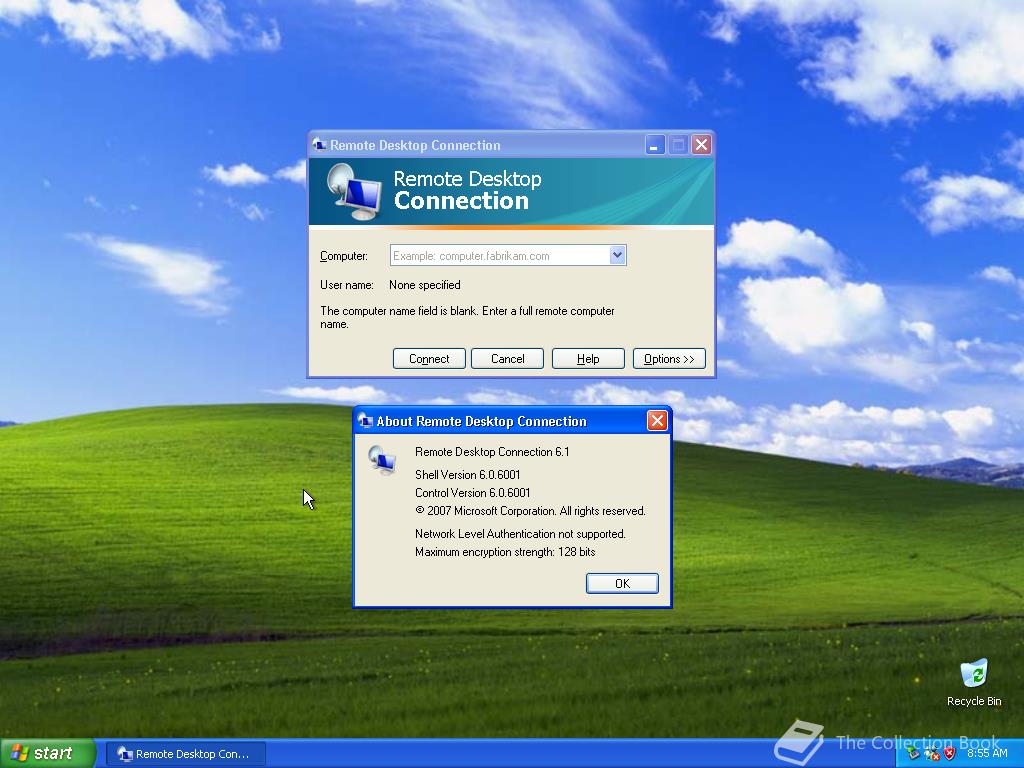Click 'Network Level Authentication not supported' text

520,534
